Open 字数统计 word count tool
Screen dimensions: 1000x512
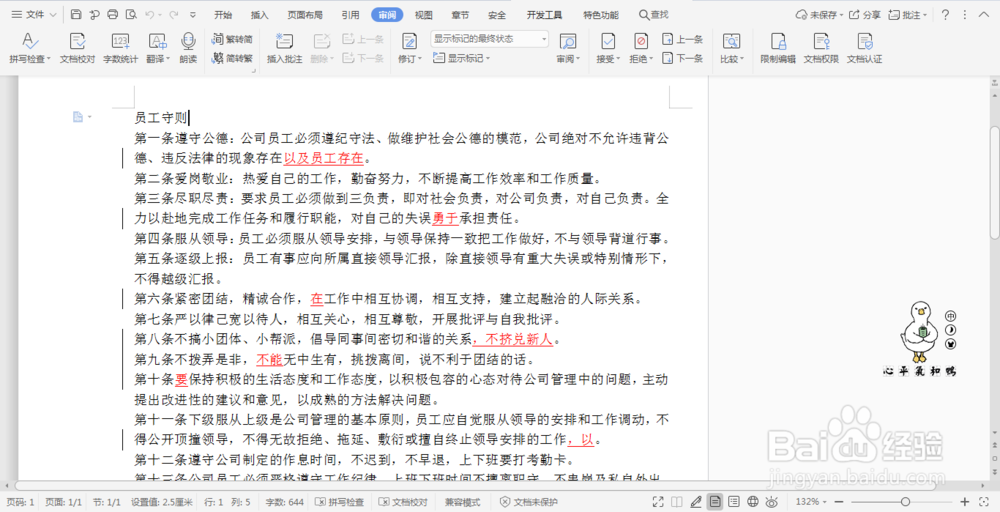coord(121,48)
